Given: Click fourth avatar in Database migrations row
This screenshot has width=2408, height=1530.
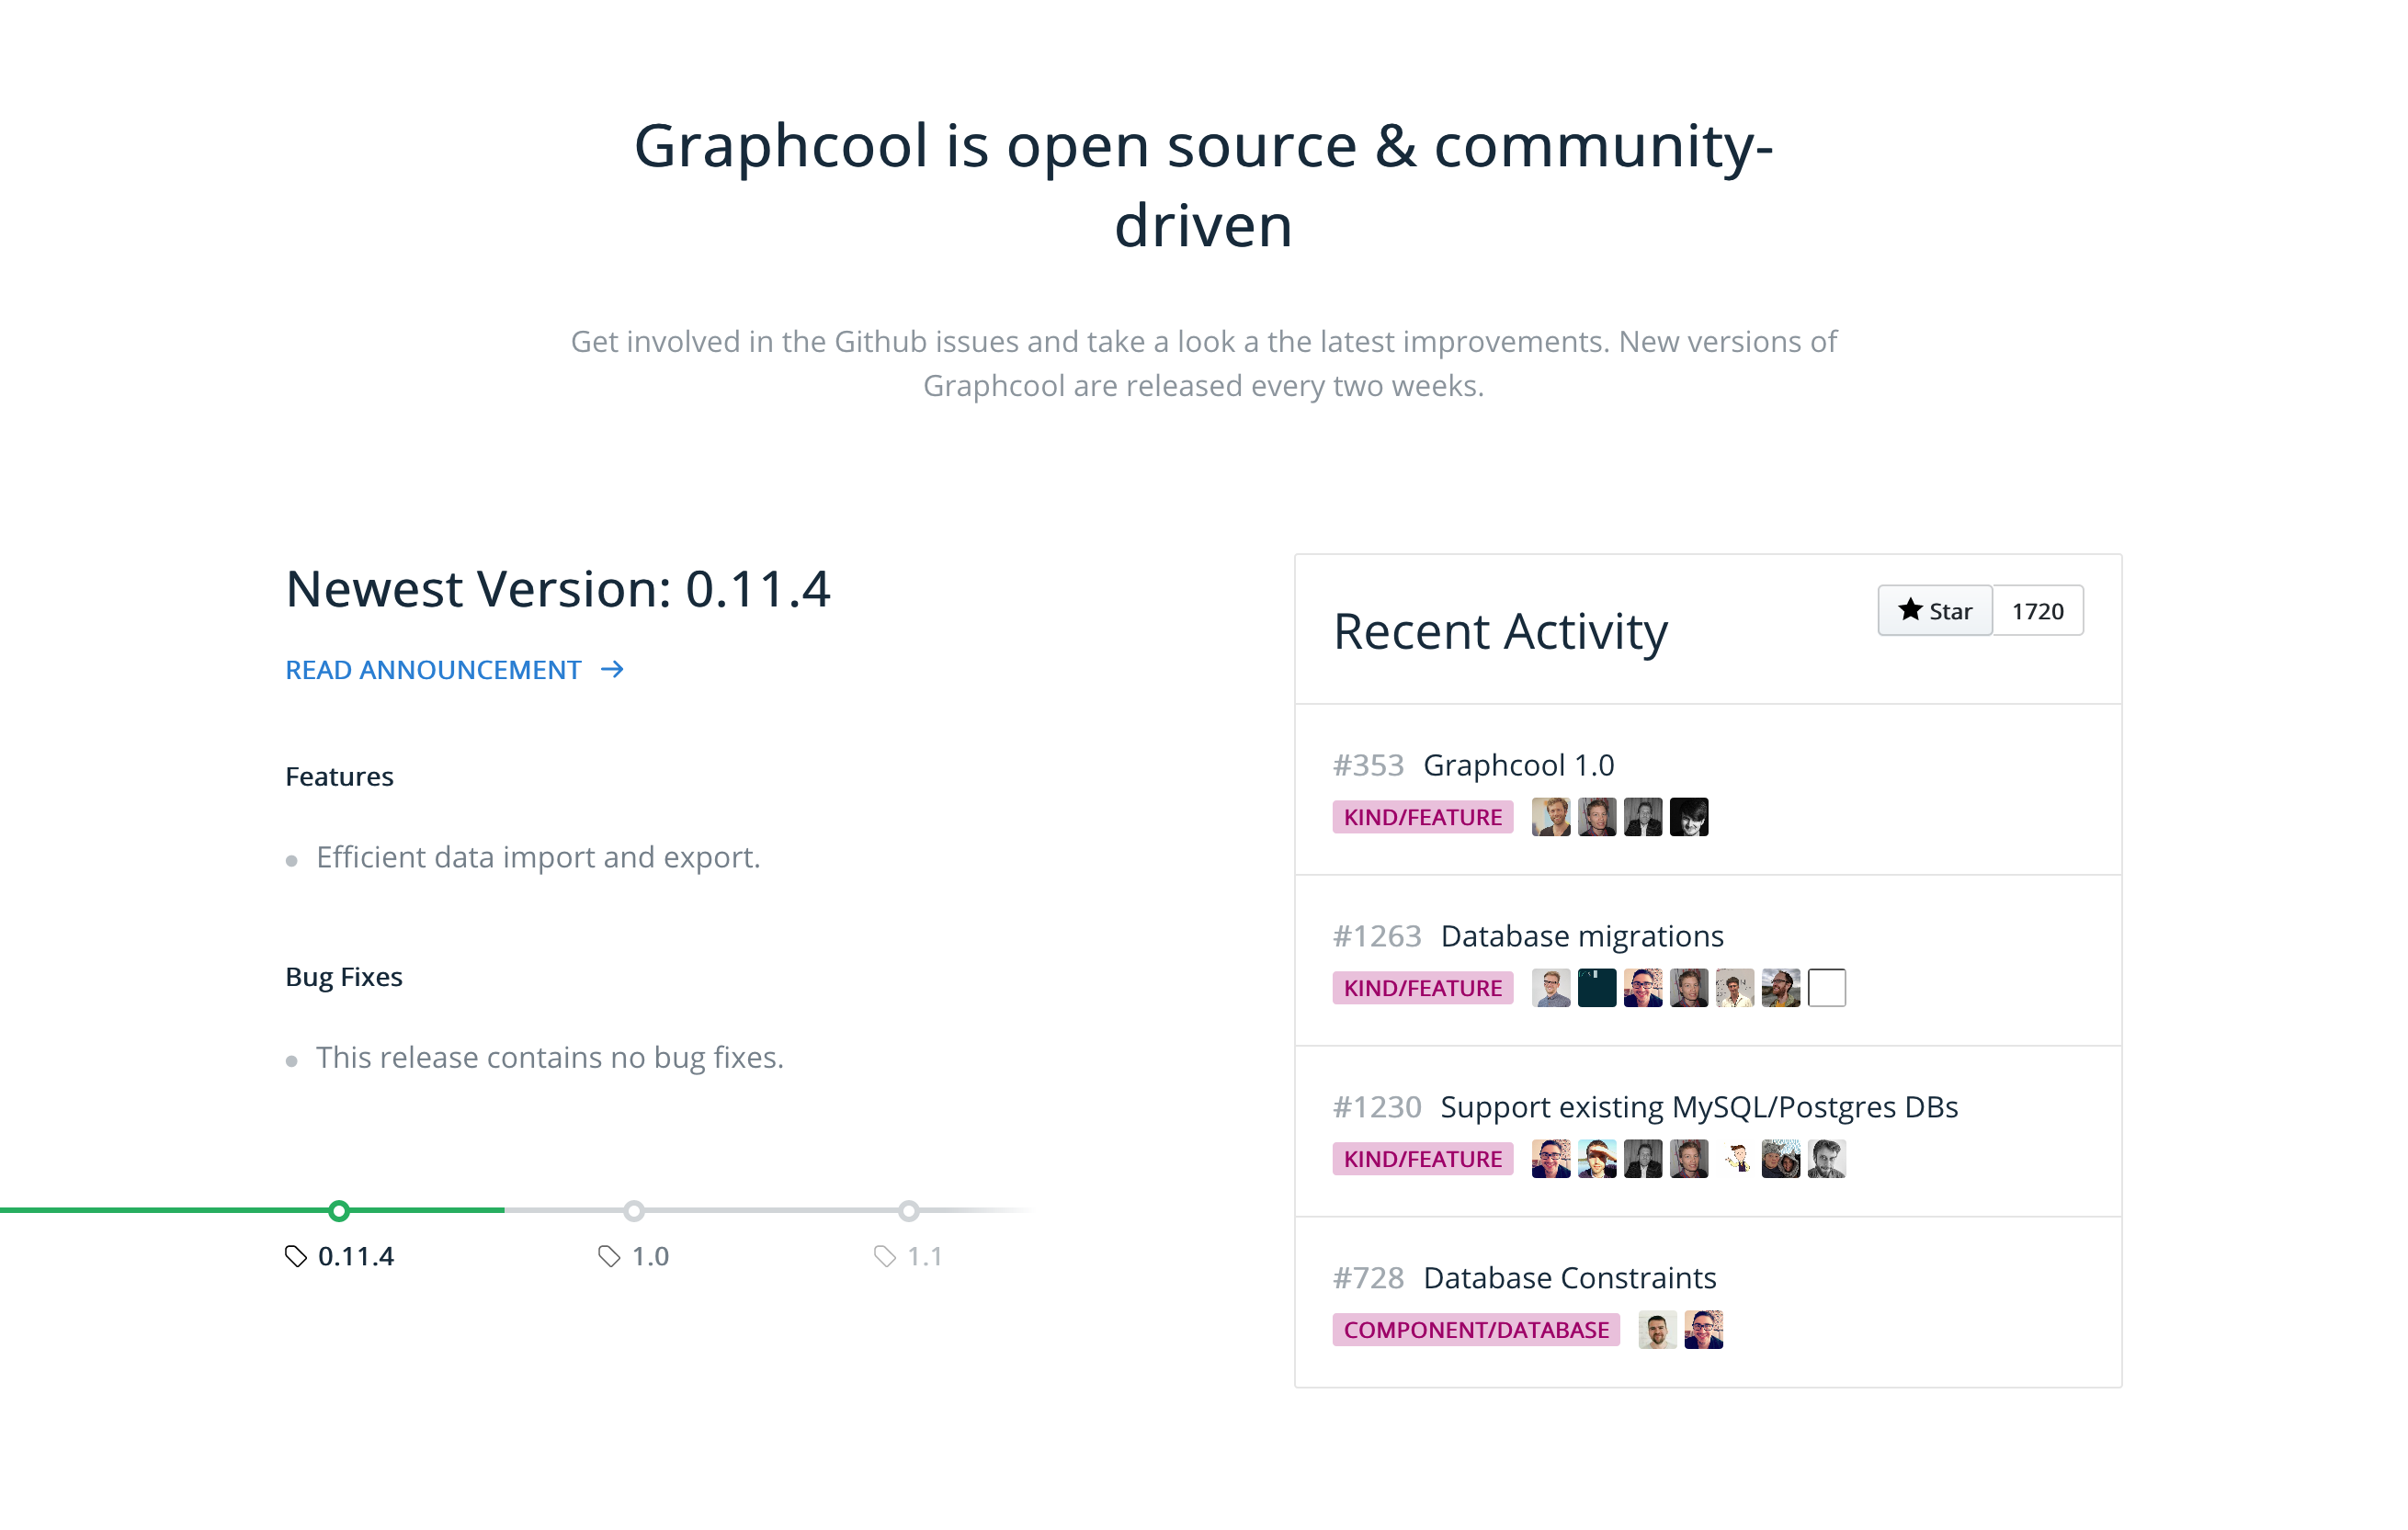Looking at the screenshot, I should coord(1689,988).
